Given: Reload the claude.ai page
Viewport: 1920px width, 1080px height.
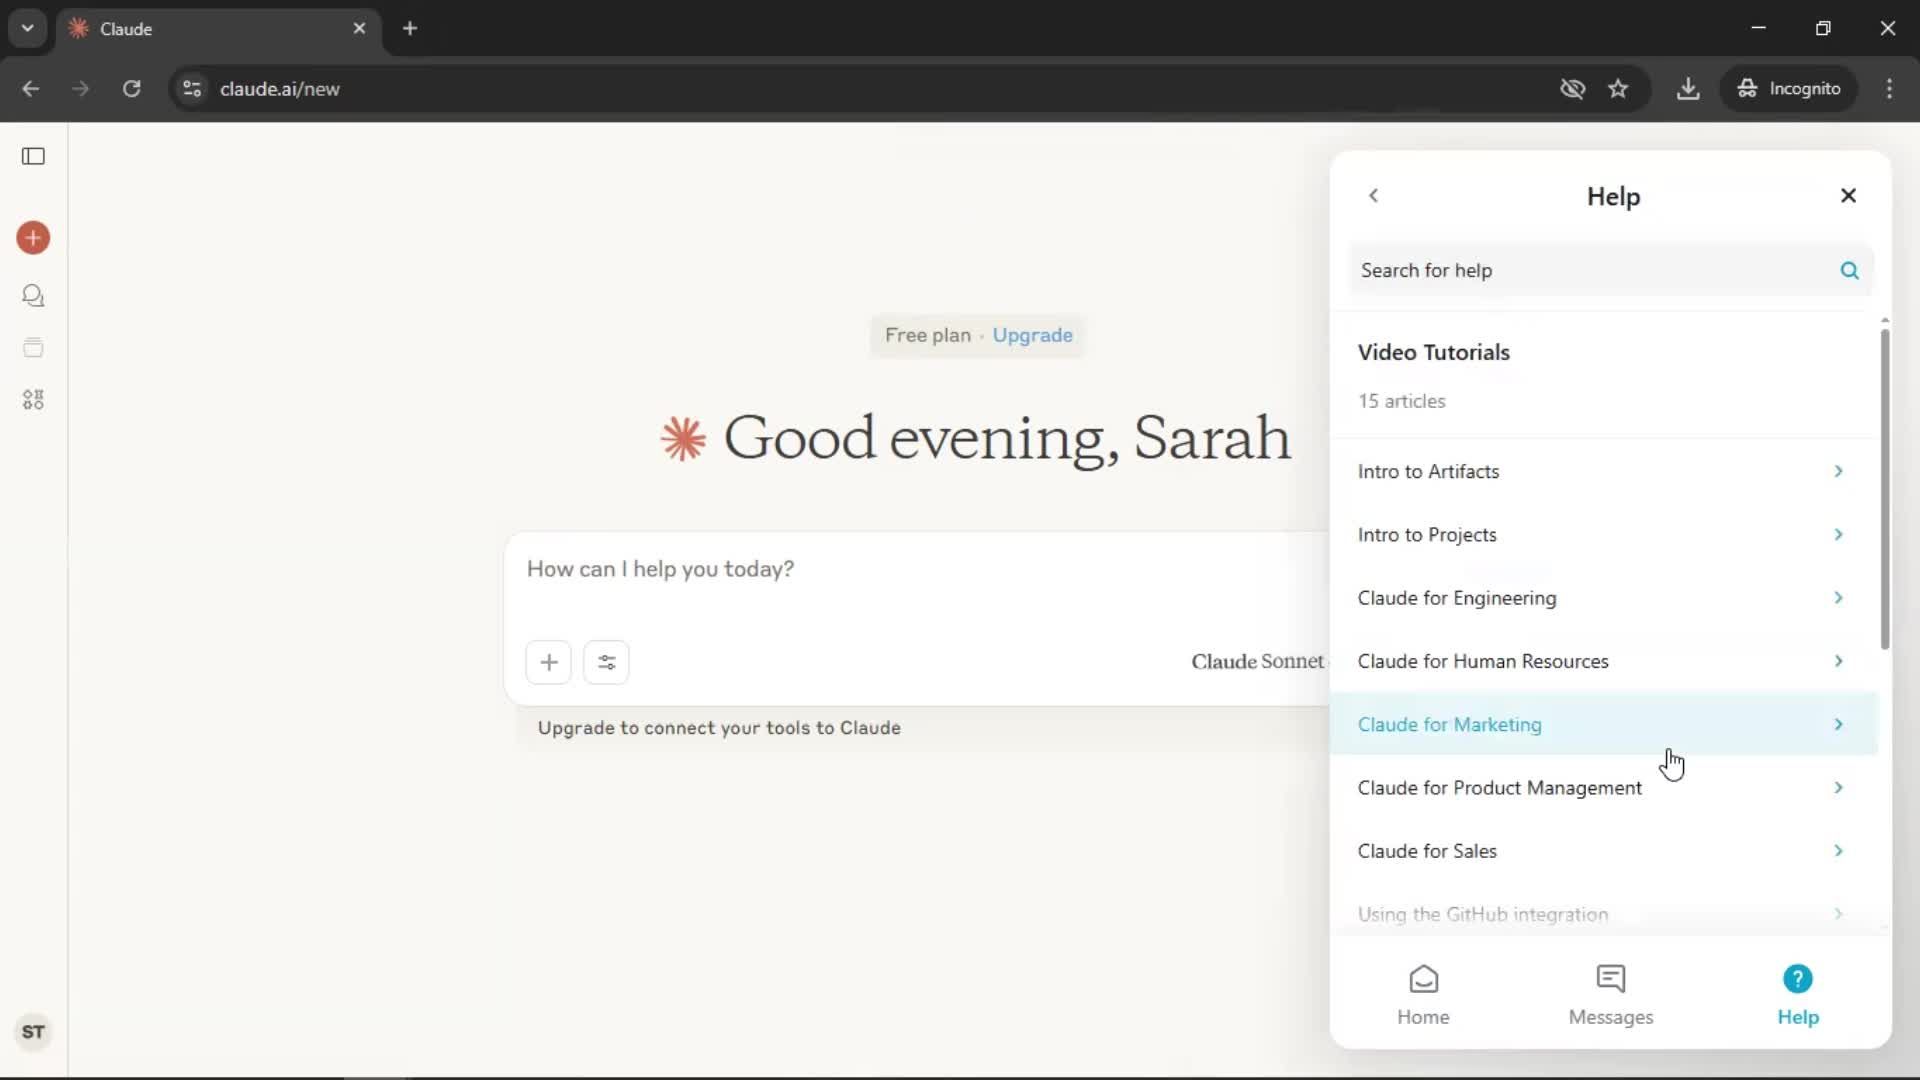Looking at the screenshot, I should click(131, 88).
